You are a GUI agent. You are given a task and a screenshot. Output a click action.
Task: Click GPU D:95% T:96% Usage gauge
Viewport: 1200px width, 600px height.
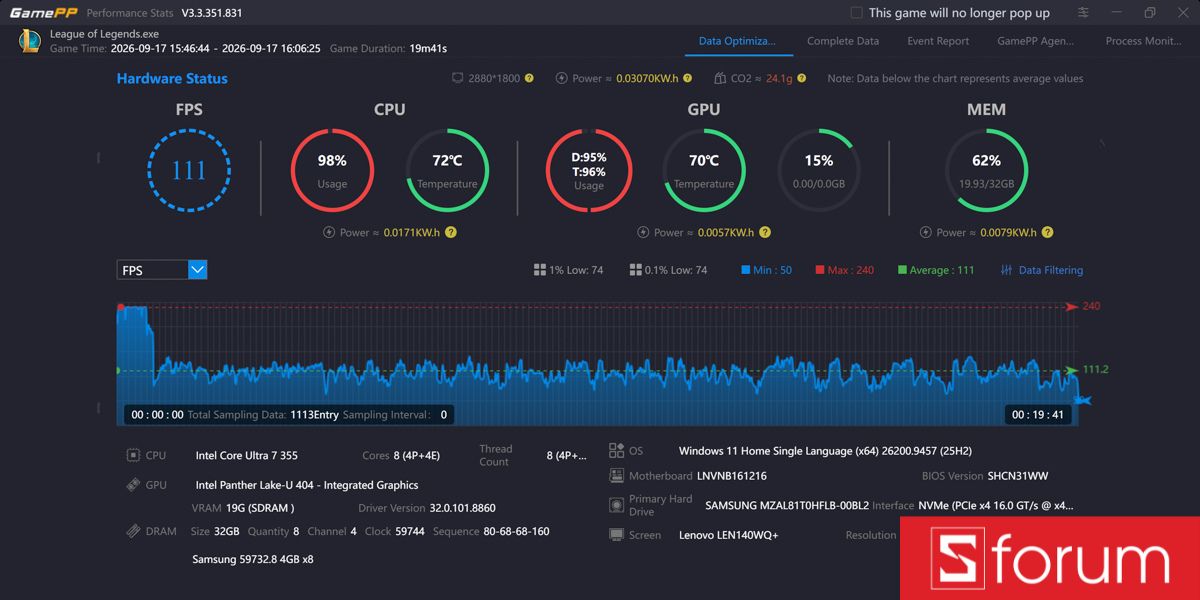[x=588, y=170]
